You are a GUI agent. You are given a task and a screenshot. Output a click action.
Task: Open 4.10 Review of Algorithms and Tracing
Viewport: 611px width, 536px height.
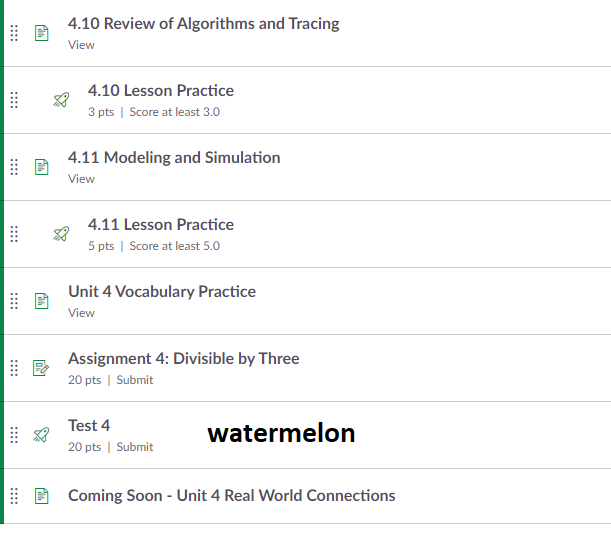203,24
